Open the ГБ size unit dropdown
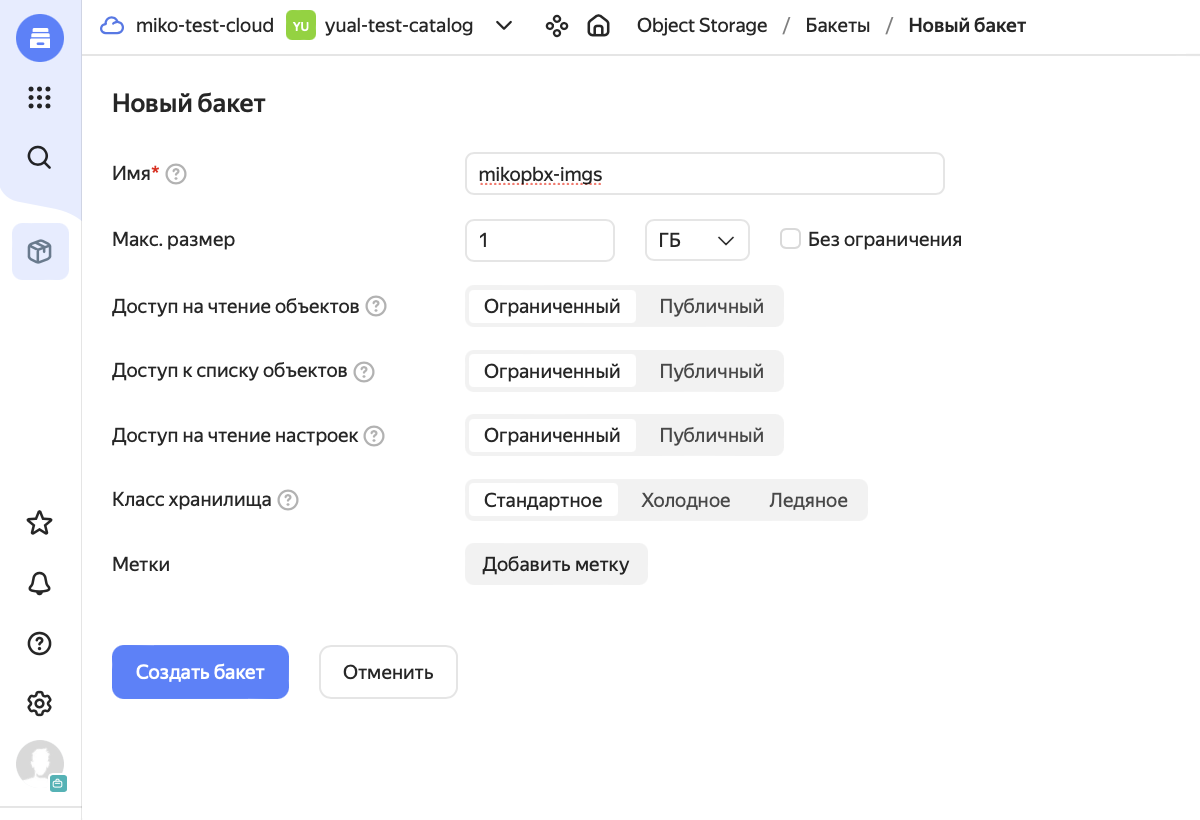 pos(697,240)
